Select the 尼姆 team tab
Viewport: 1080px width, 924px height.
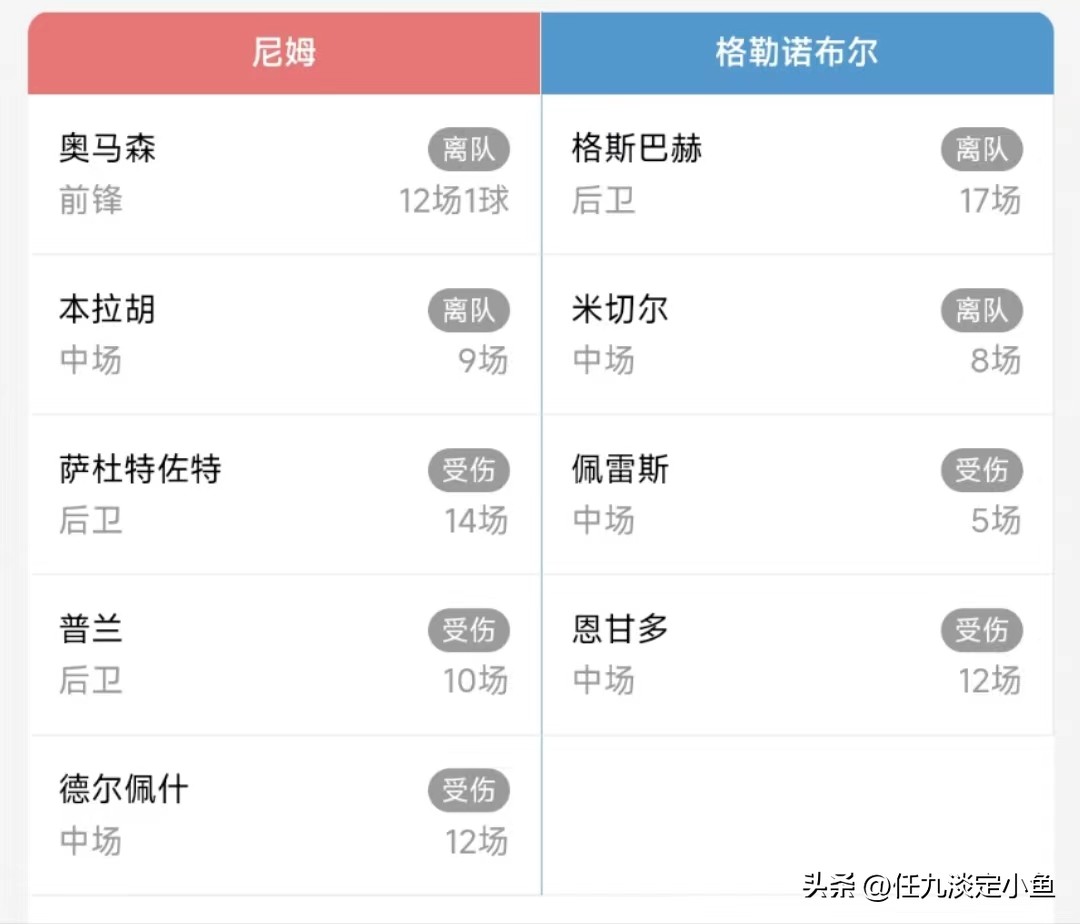coord(283,52)
